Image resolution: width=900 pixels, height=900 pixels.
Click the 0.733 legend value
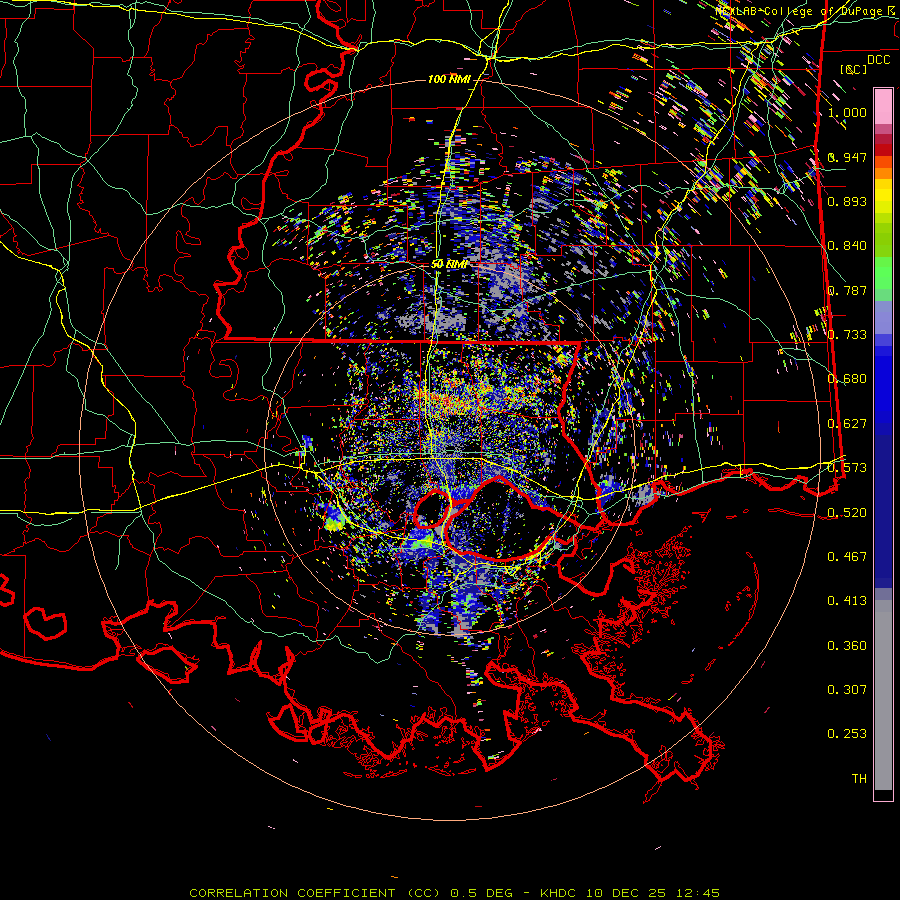[x=847, y=335]
